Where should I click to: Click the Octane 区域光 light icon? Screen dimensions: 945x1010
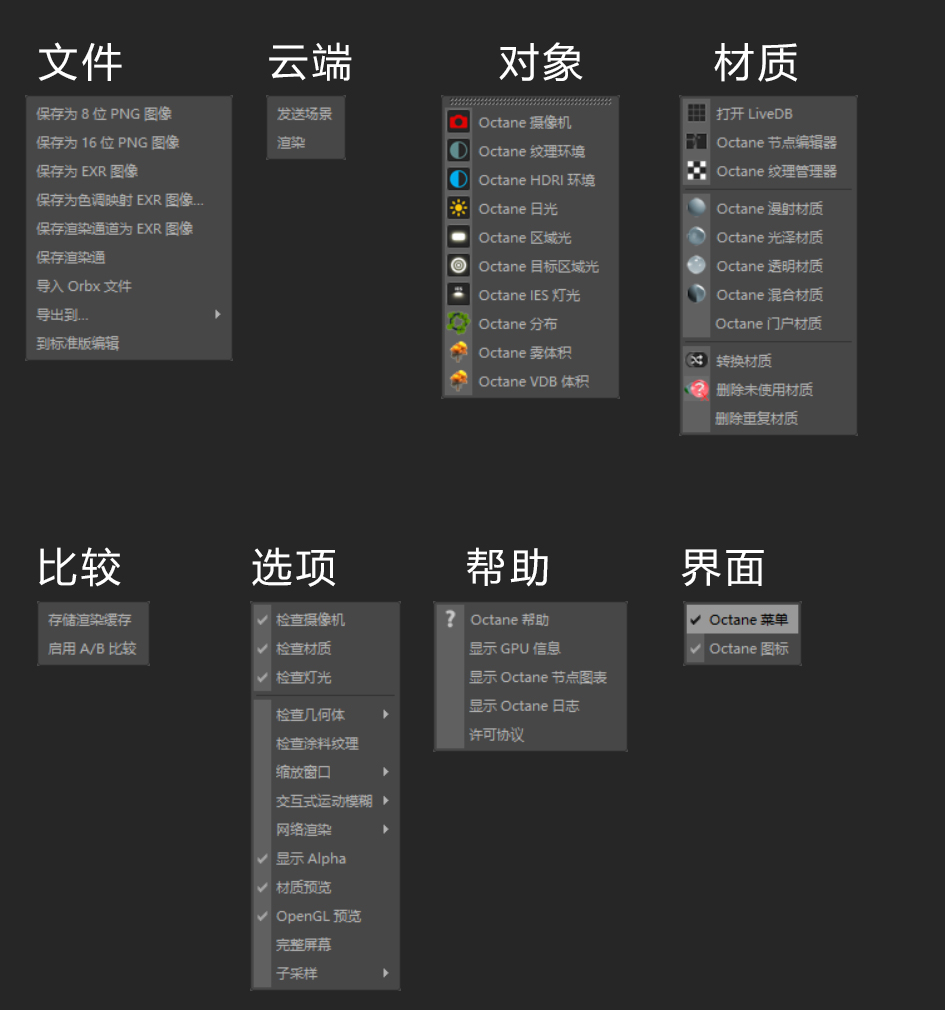coord(459,237)
